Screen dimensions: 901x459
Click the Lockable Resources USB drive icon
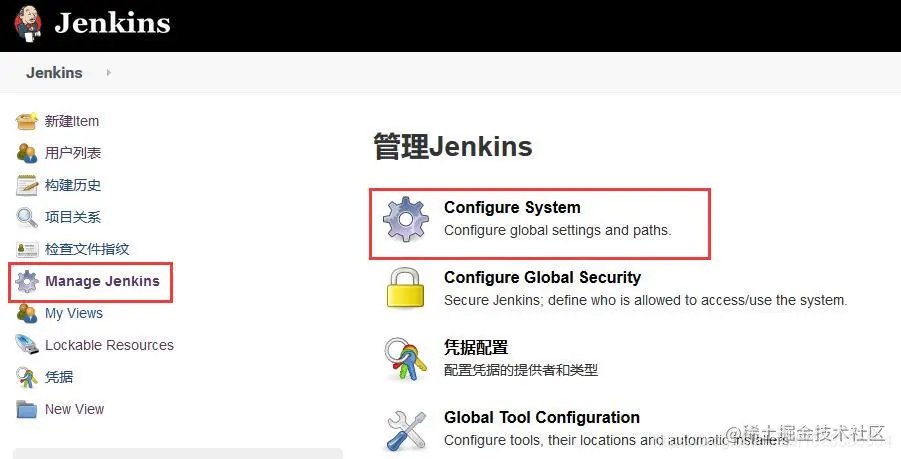(x=26, y=345)
